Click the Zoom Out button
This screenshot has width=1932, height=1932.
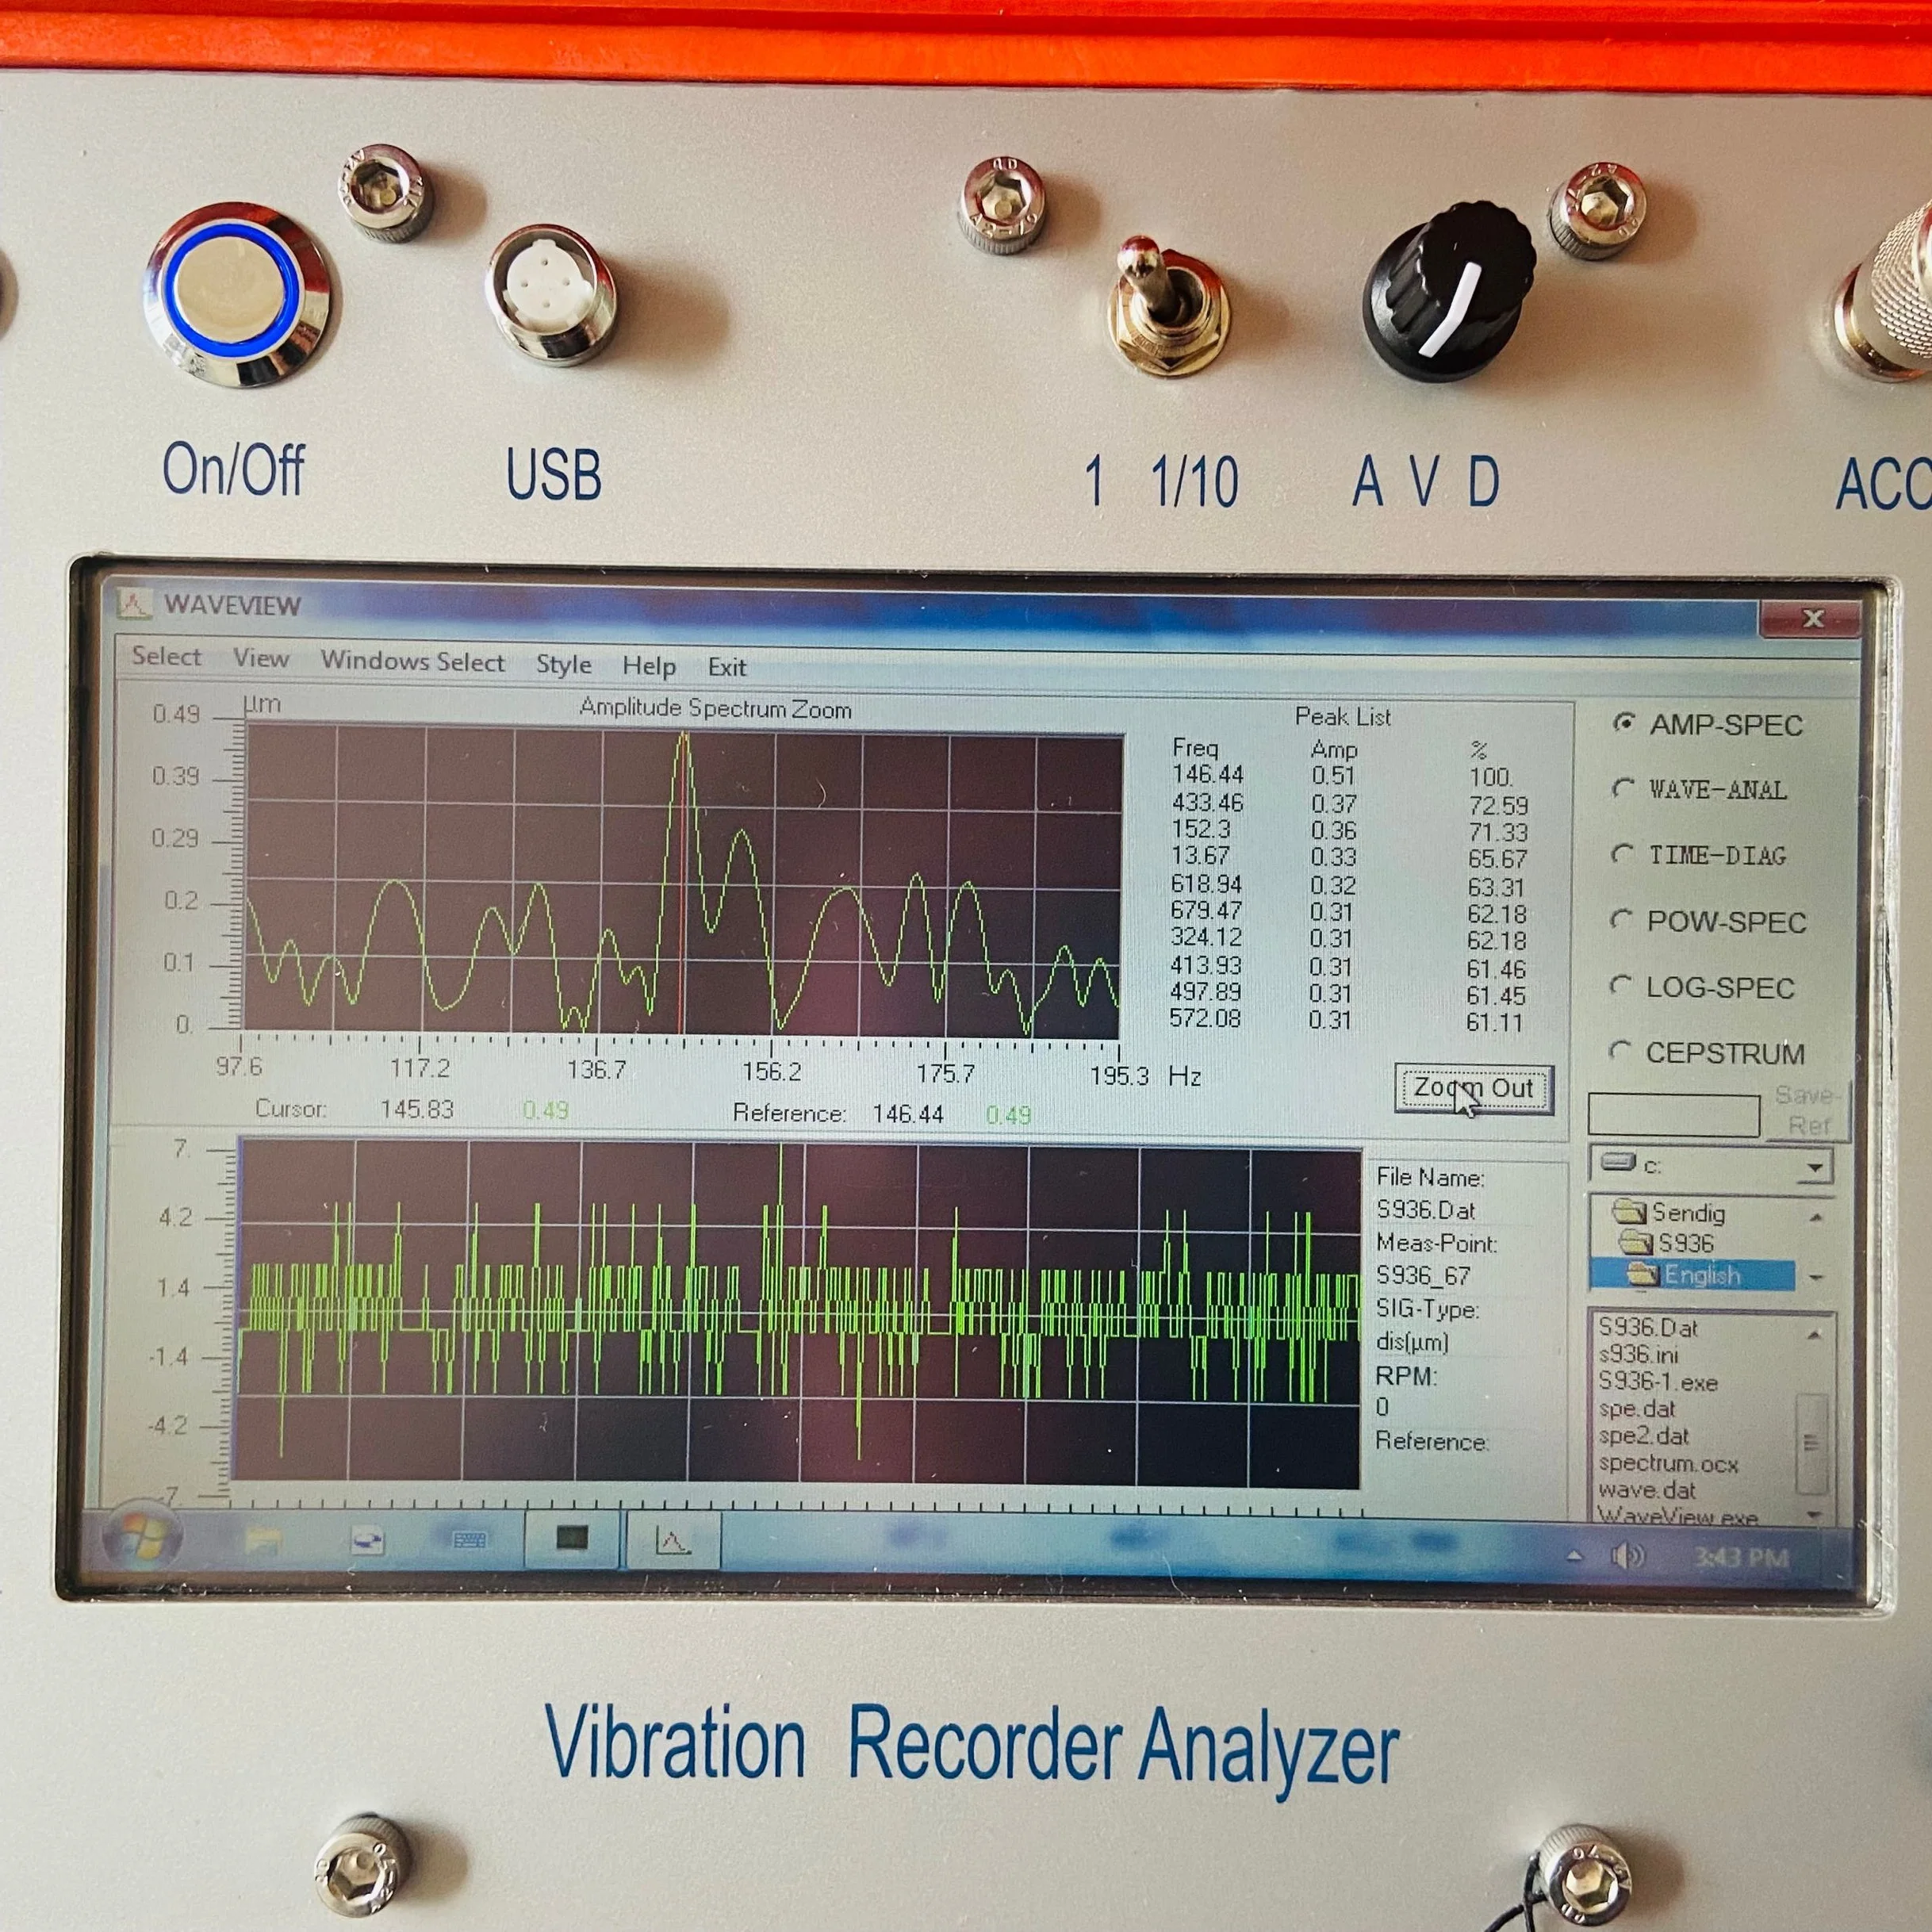coord(1473,1087)
